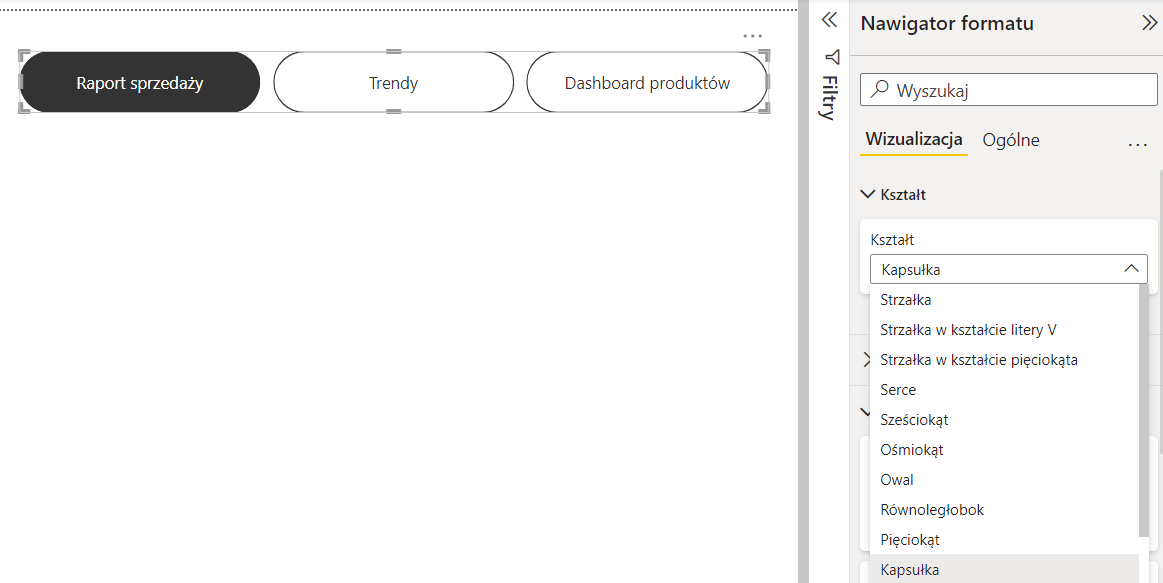Expand the Filtry pane with double chevron
1163x583 pixels.
coord(829,20)
